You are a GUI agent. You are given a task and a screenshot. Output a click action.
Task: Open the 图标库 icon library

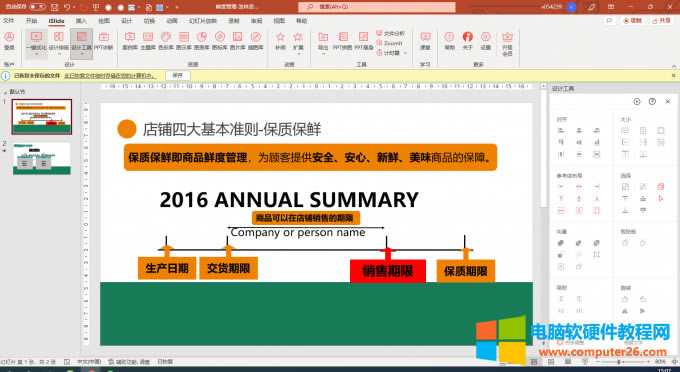tap(220, 40)
